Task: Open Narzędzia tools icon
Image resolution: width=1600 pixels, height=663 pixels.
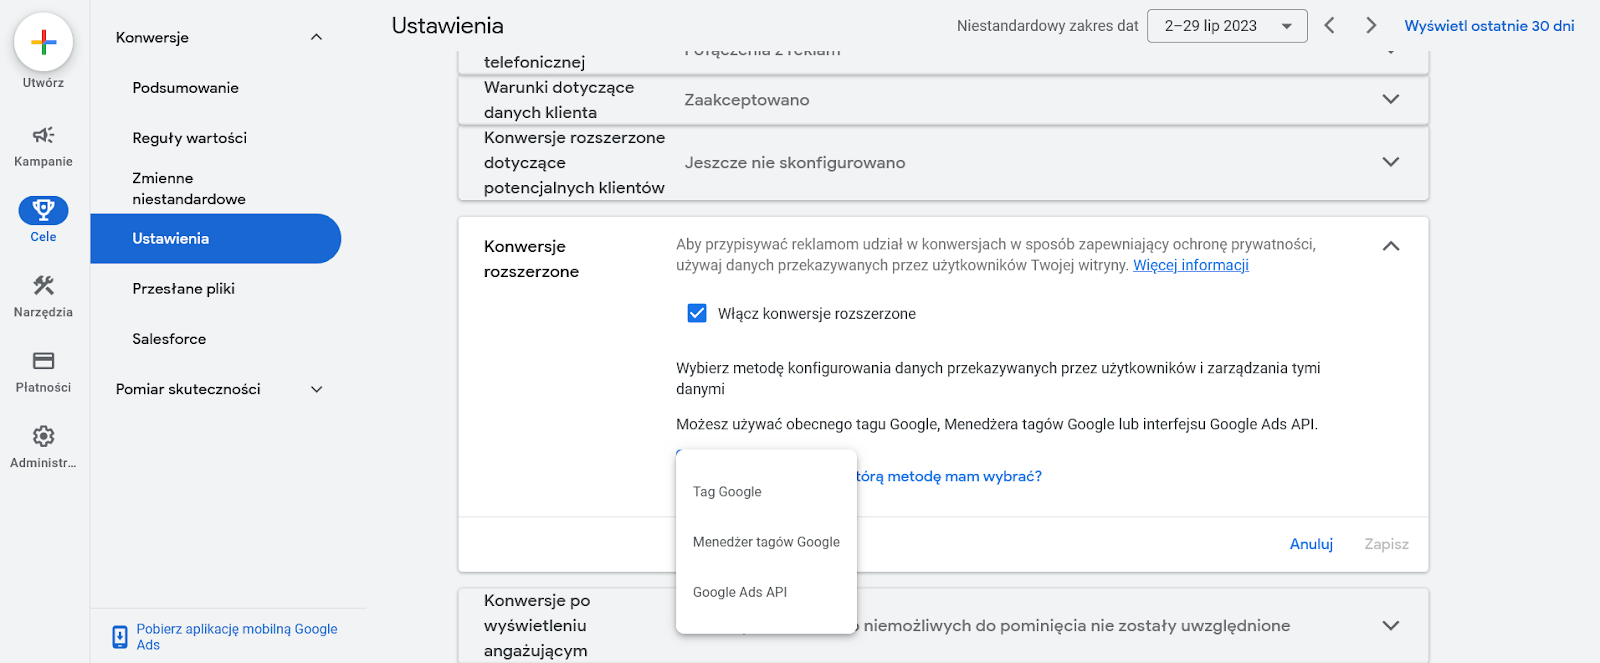Action: coord(43,286)
